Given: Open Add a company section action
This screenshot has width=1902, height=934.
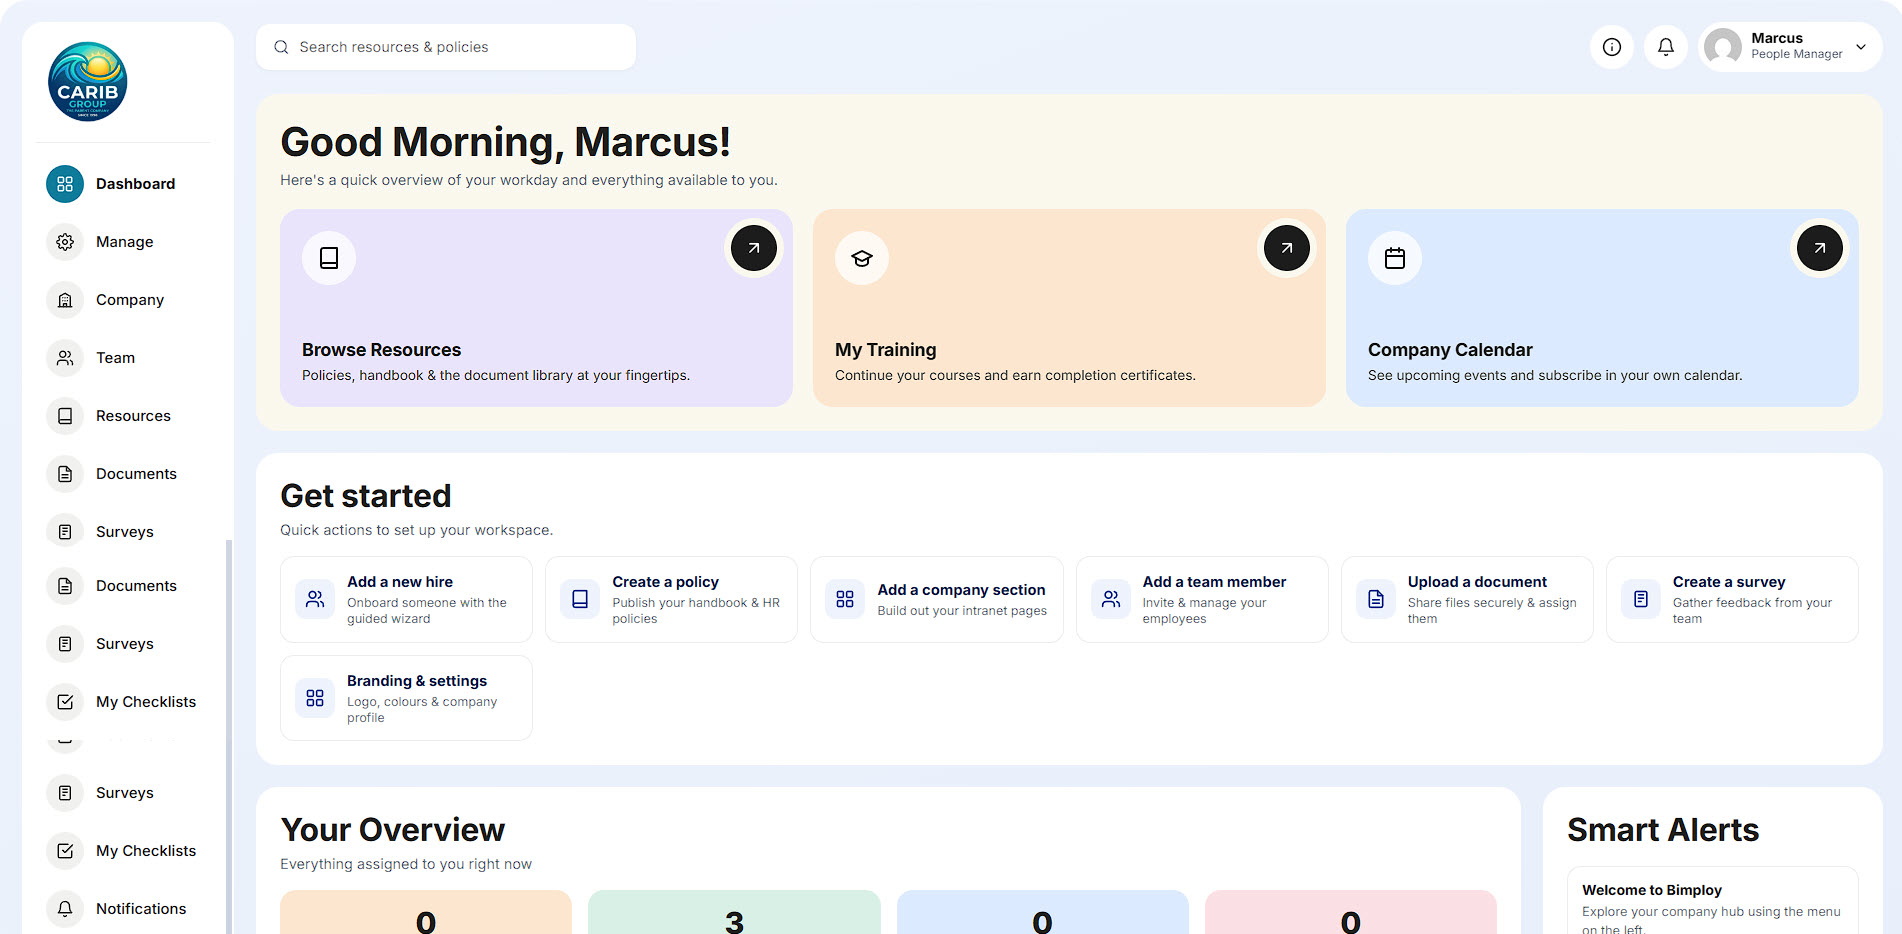Looking at the screenshot, I should pyautogui.click(x=936, y=600).
